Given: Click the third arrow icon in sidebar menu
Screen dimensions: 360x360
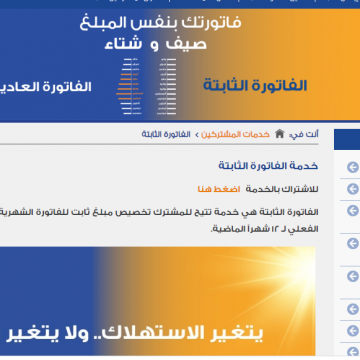Looking at the screenshot, I should point(353,211).
